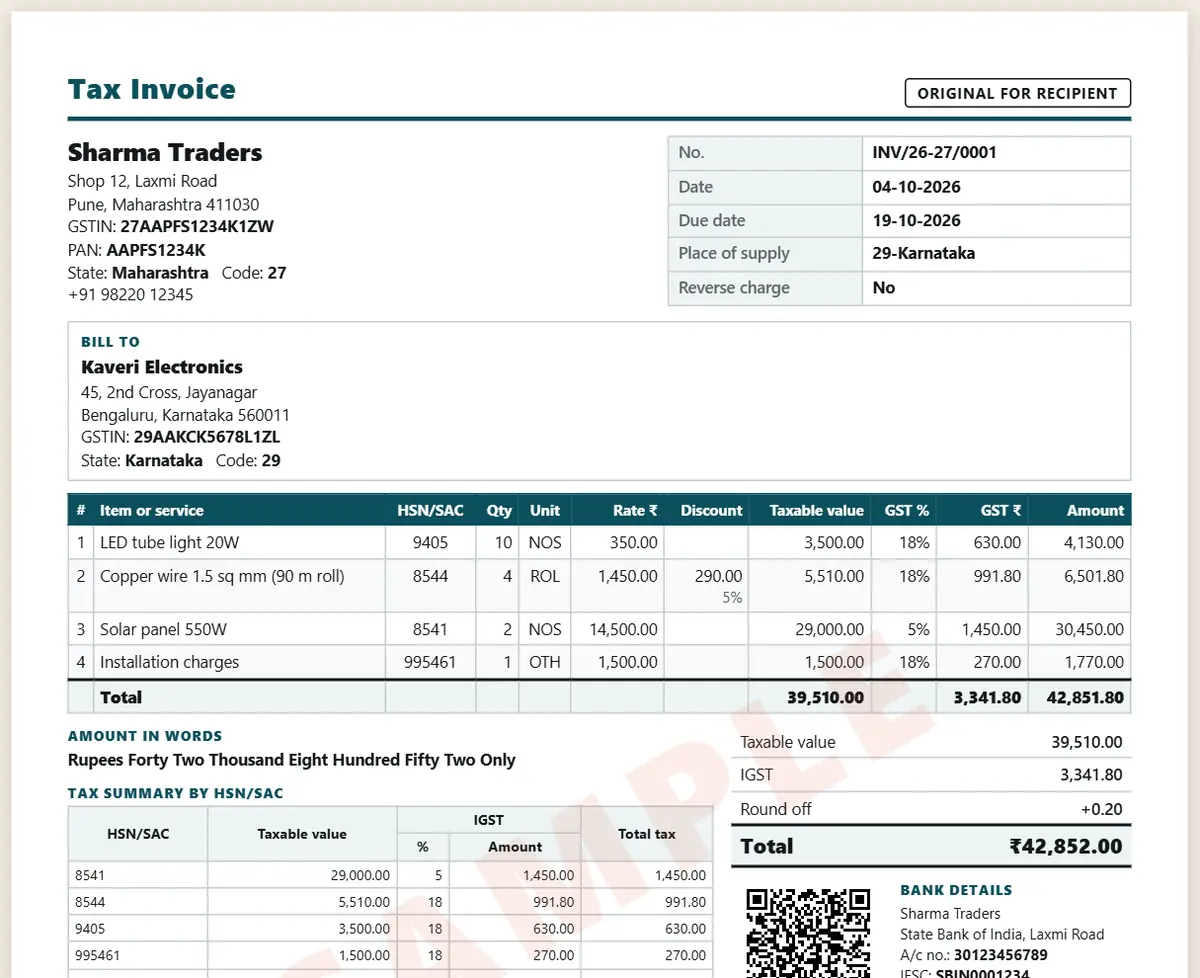Click the Reverse charge value No

[x=883, y=287]
